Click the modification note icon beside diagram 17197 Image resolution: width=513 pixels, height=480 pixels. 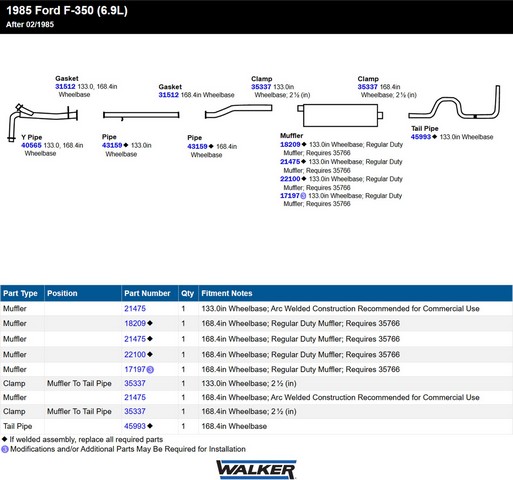[303, 196]
